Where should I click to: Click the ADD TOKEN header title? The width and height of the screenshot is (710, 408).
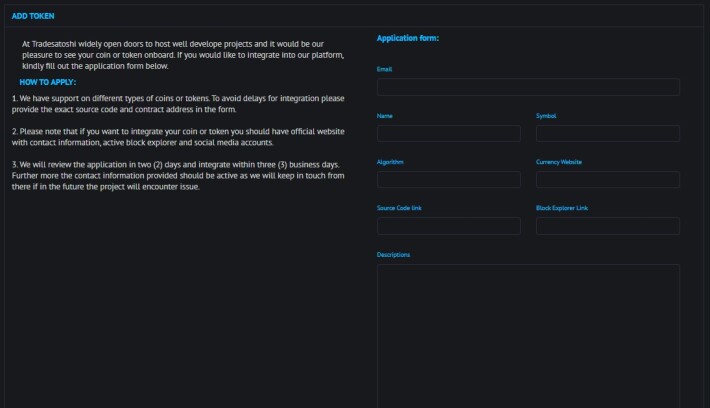pos(33,16)
